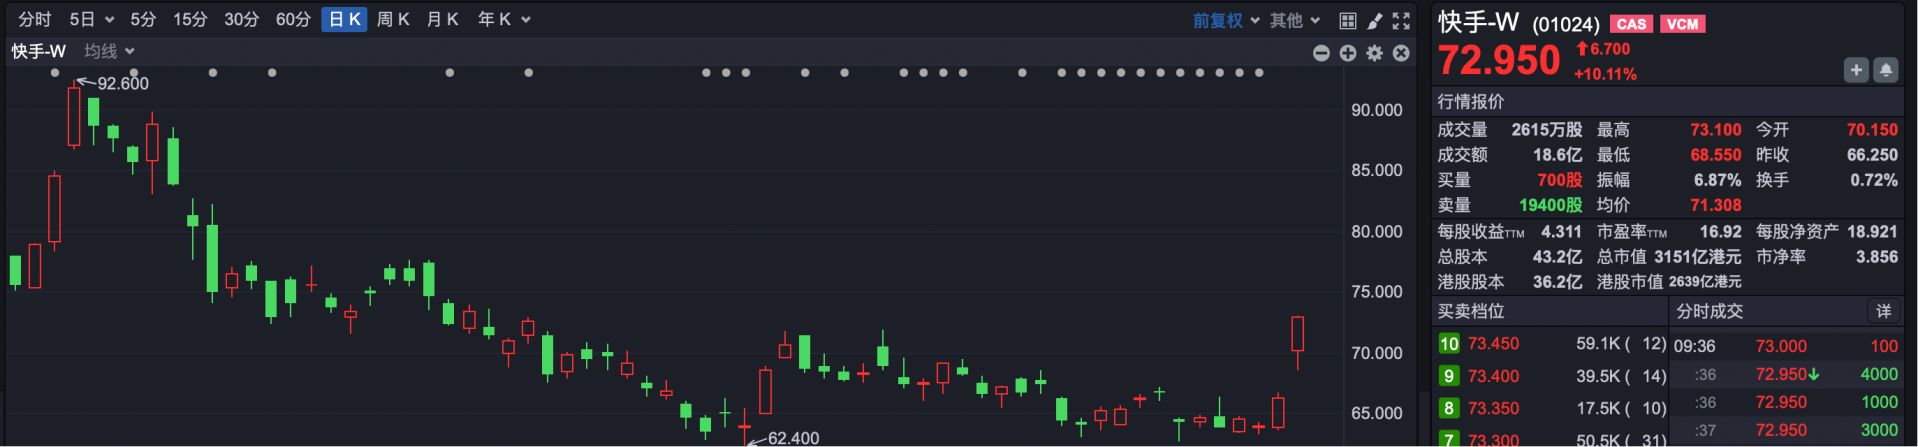Add 快手-W to watchlist with plus button
Image resolution: width=1918 pixels, height=447 pixels.
1856,70
